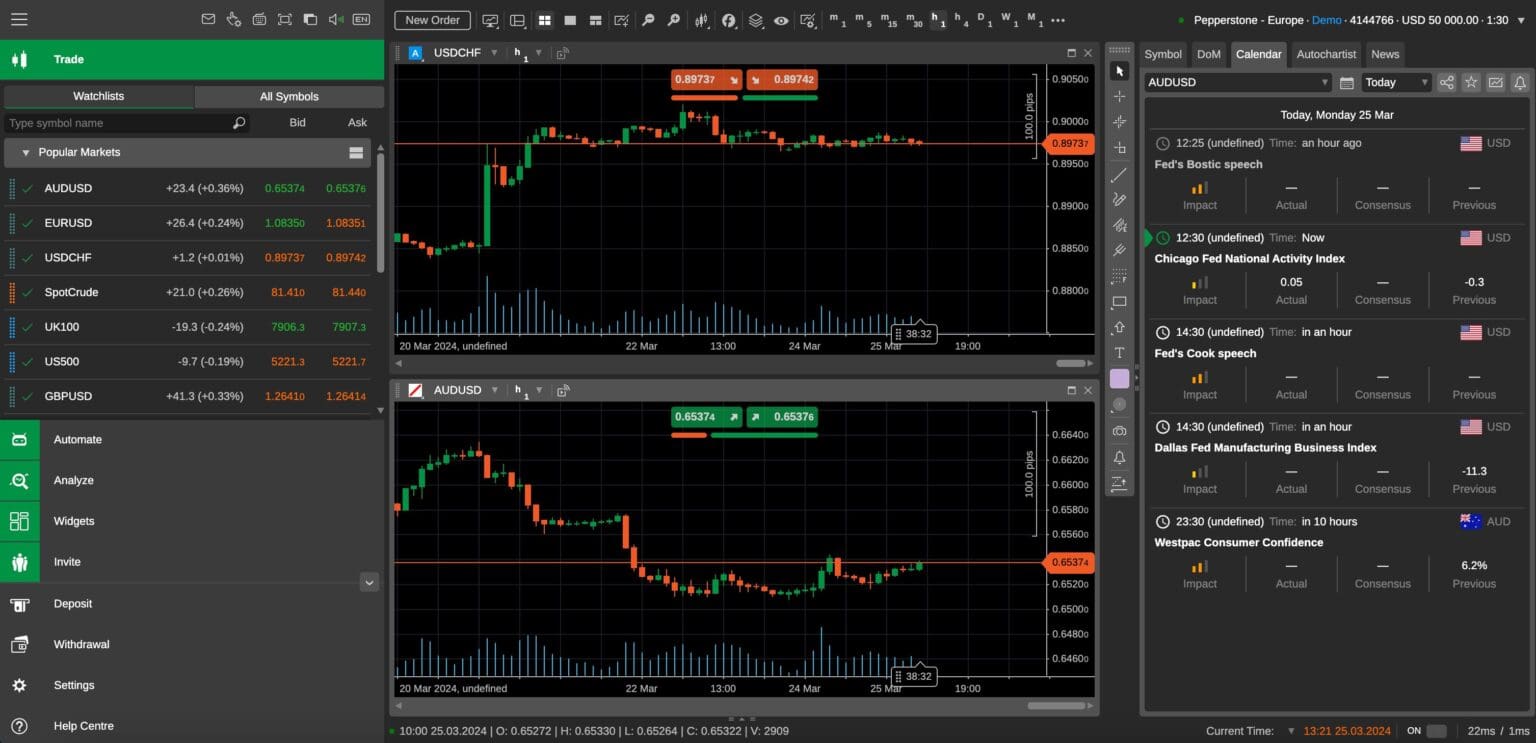The image size is (1536, 743).
Task: Open Deposit from the left sidebar
Action: click(72, 604)
